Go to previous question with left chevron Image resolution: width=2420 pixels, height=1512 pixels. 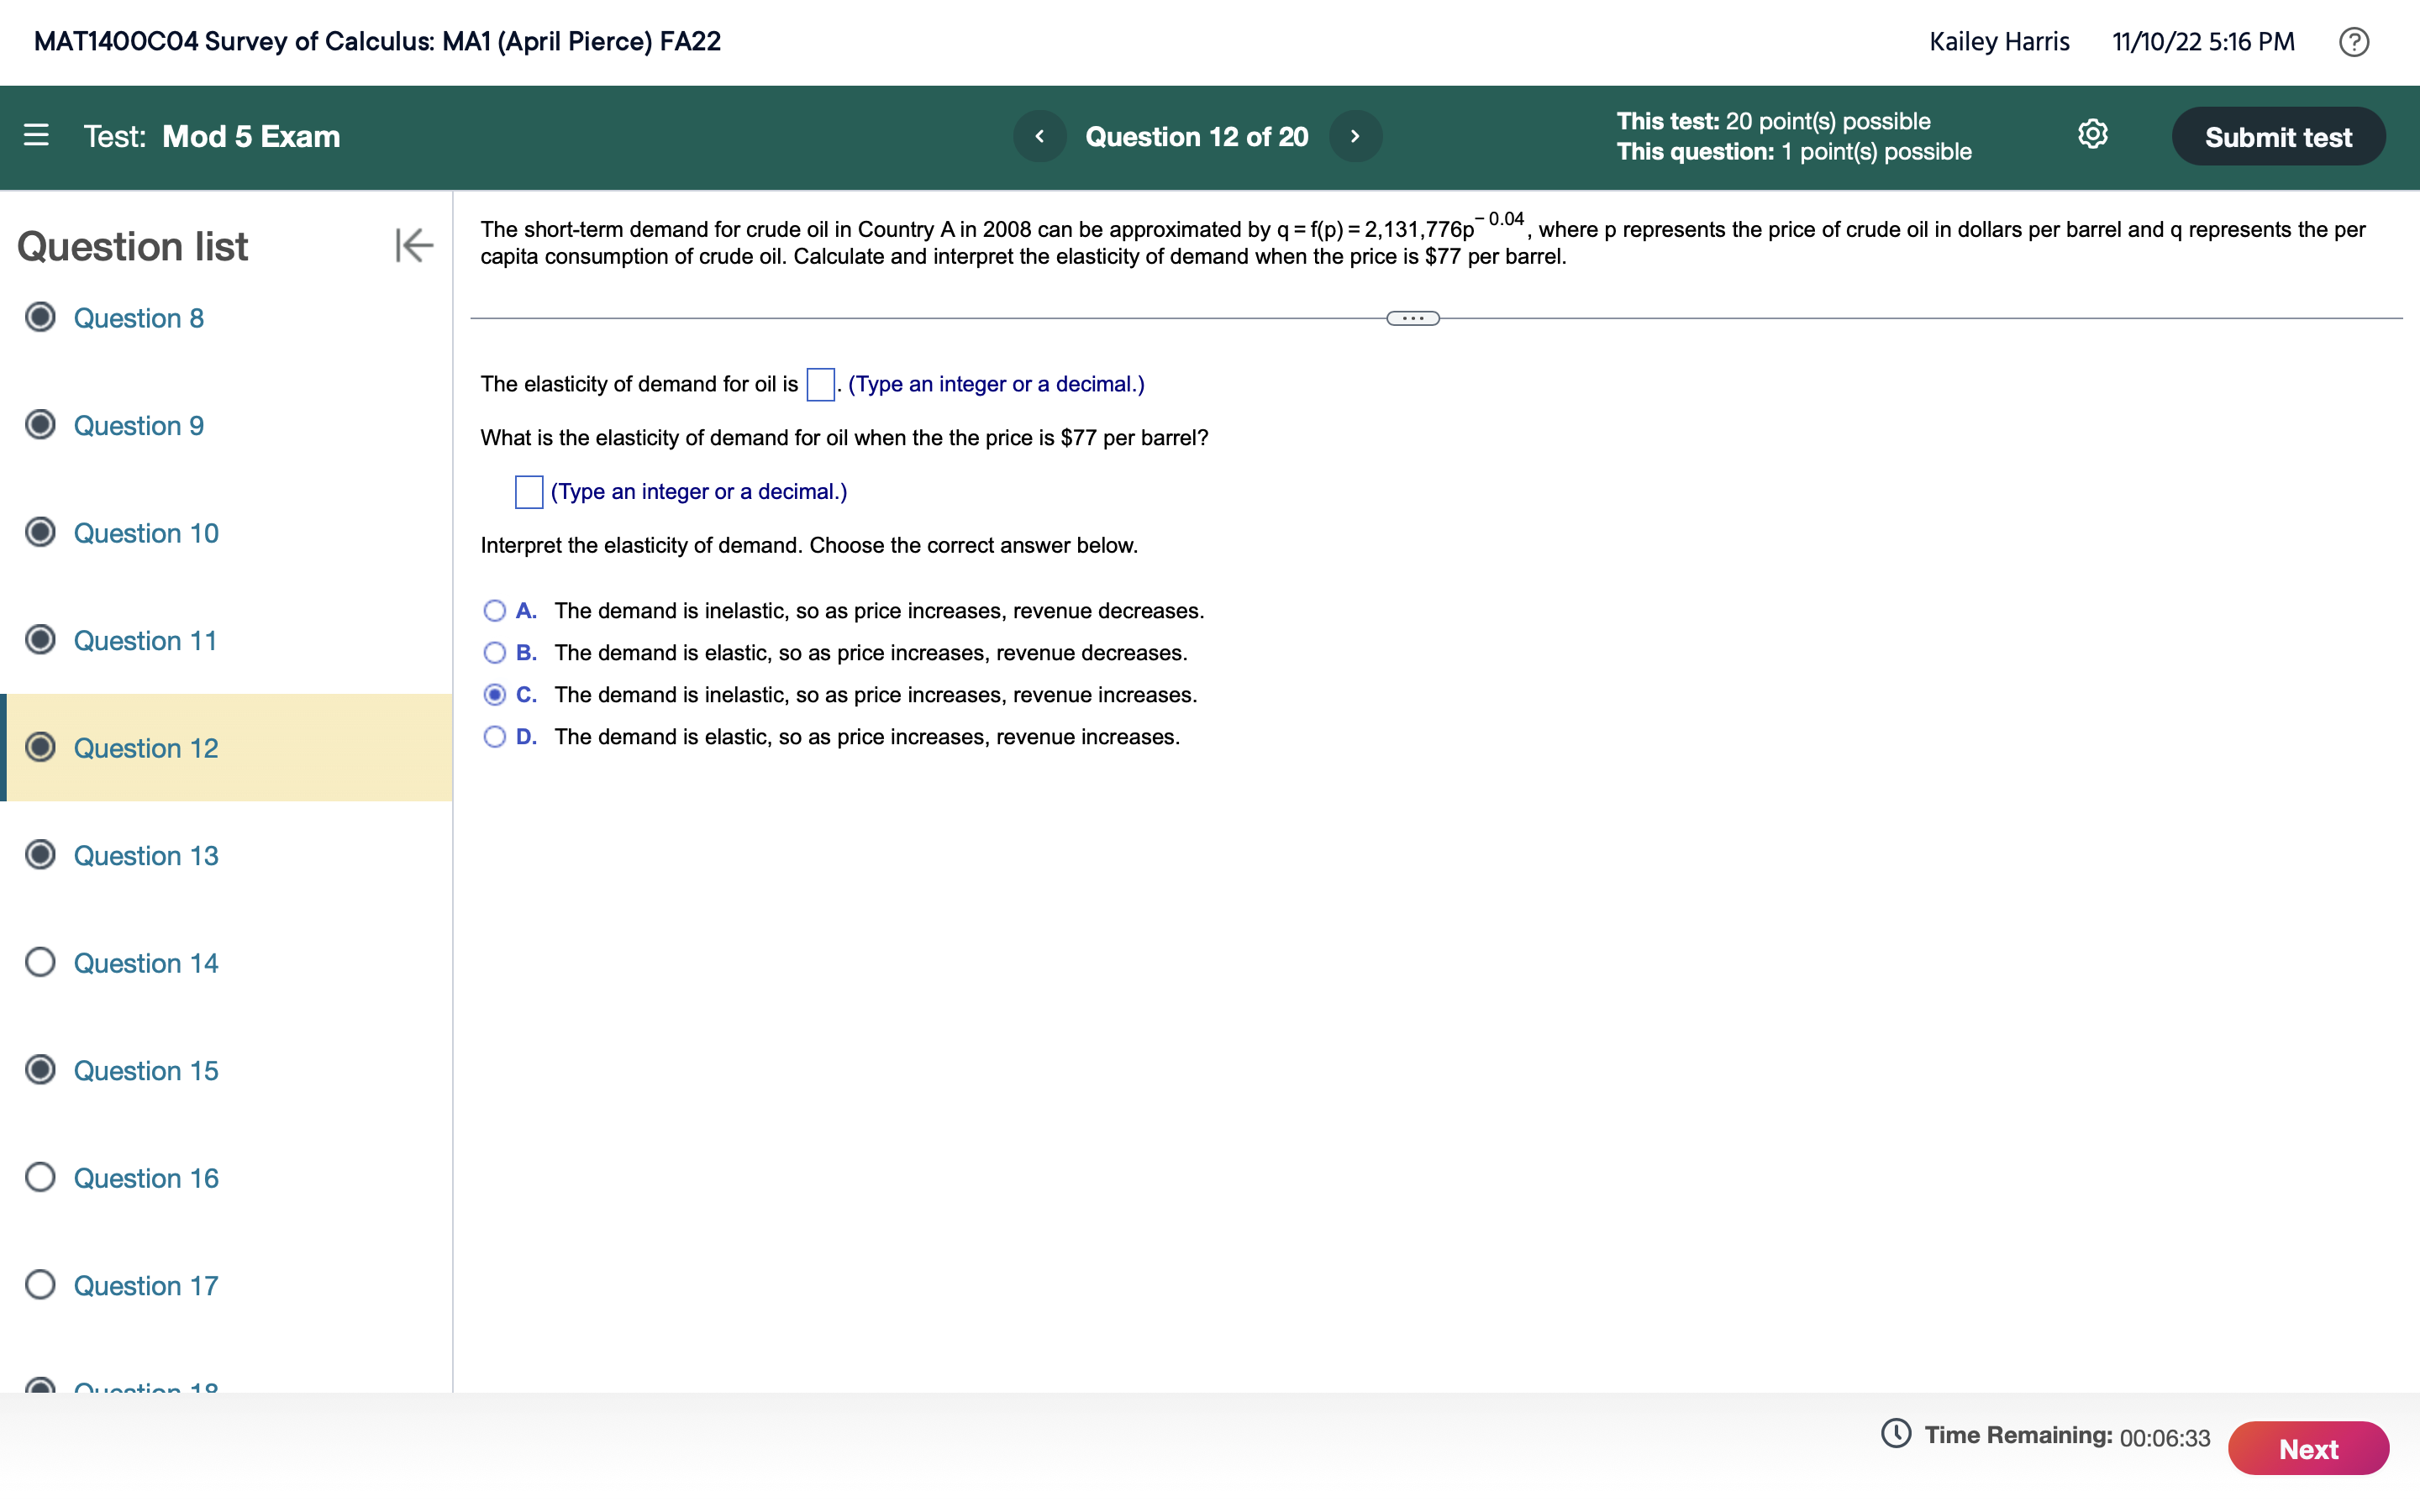pos(1041,136)
